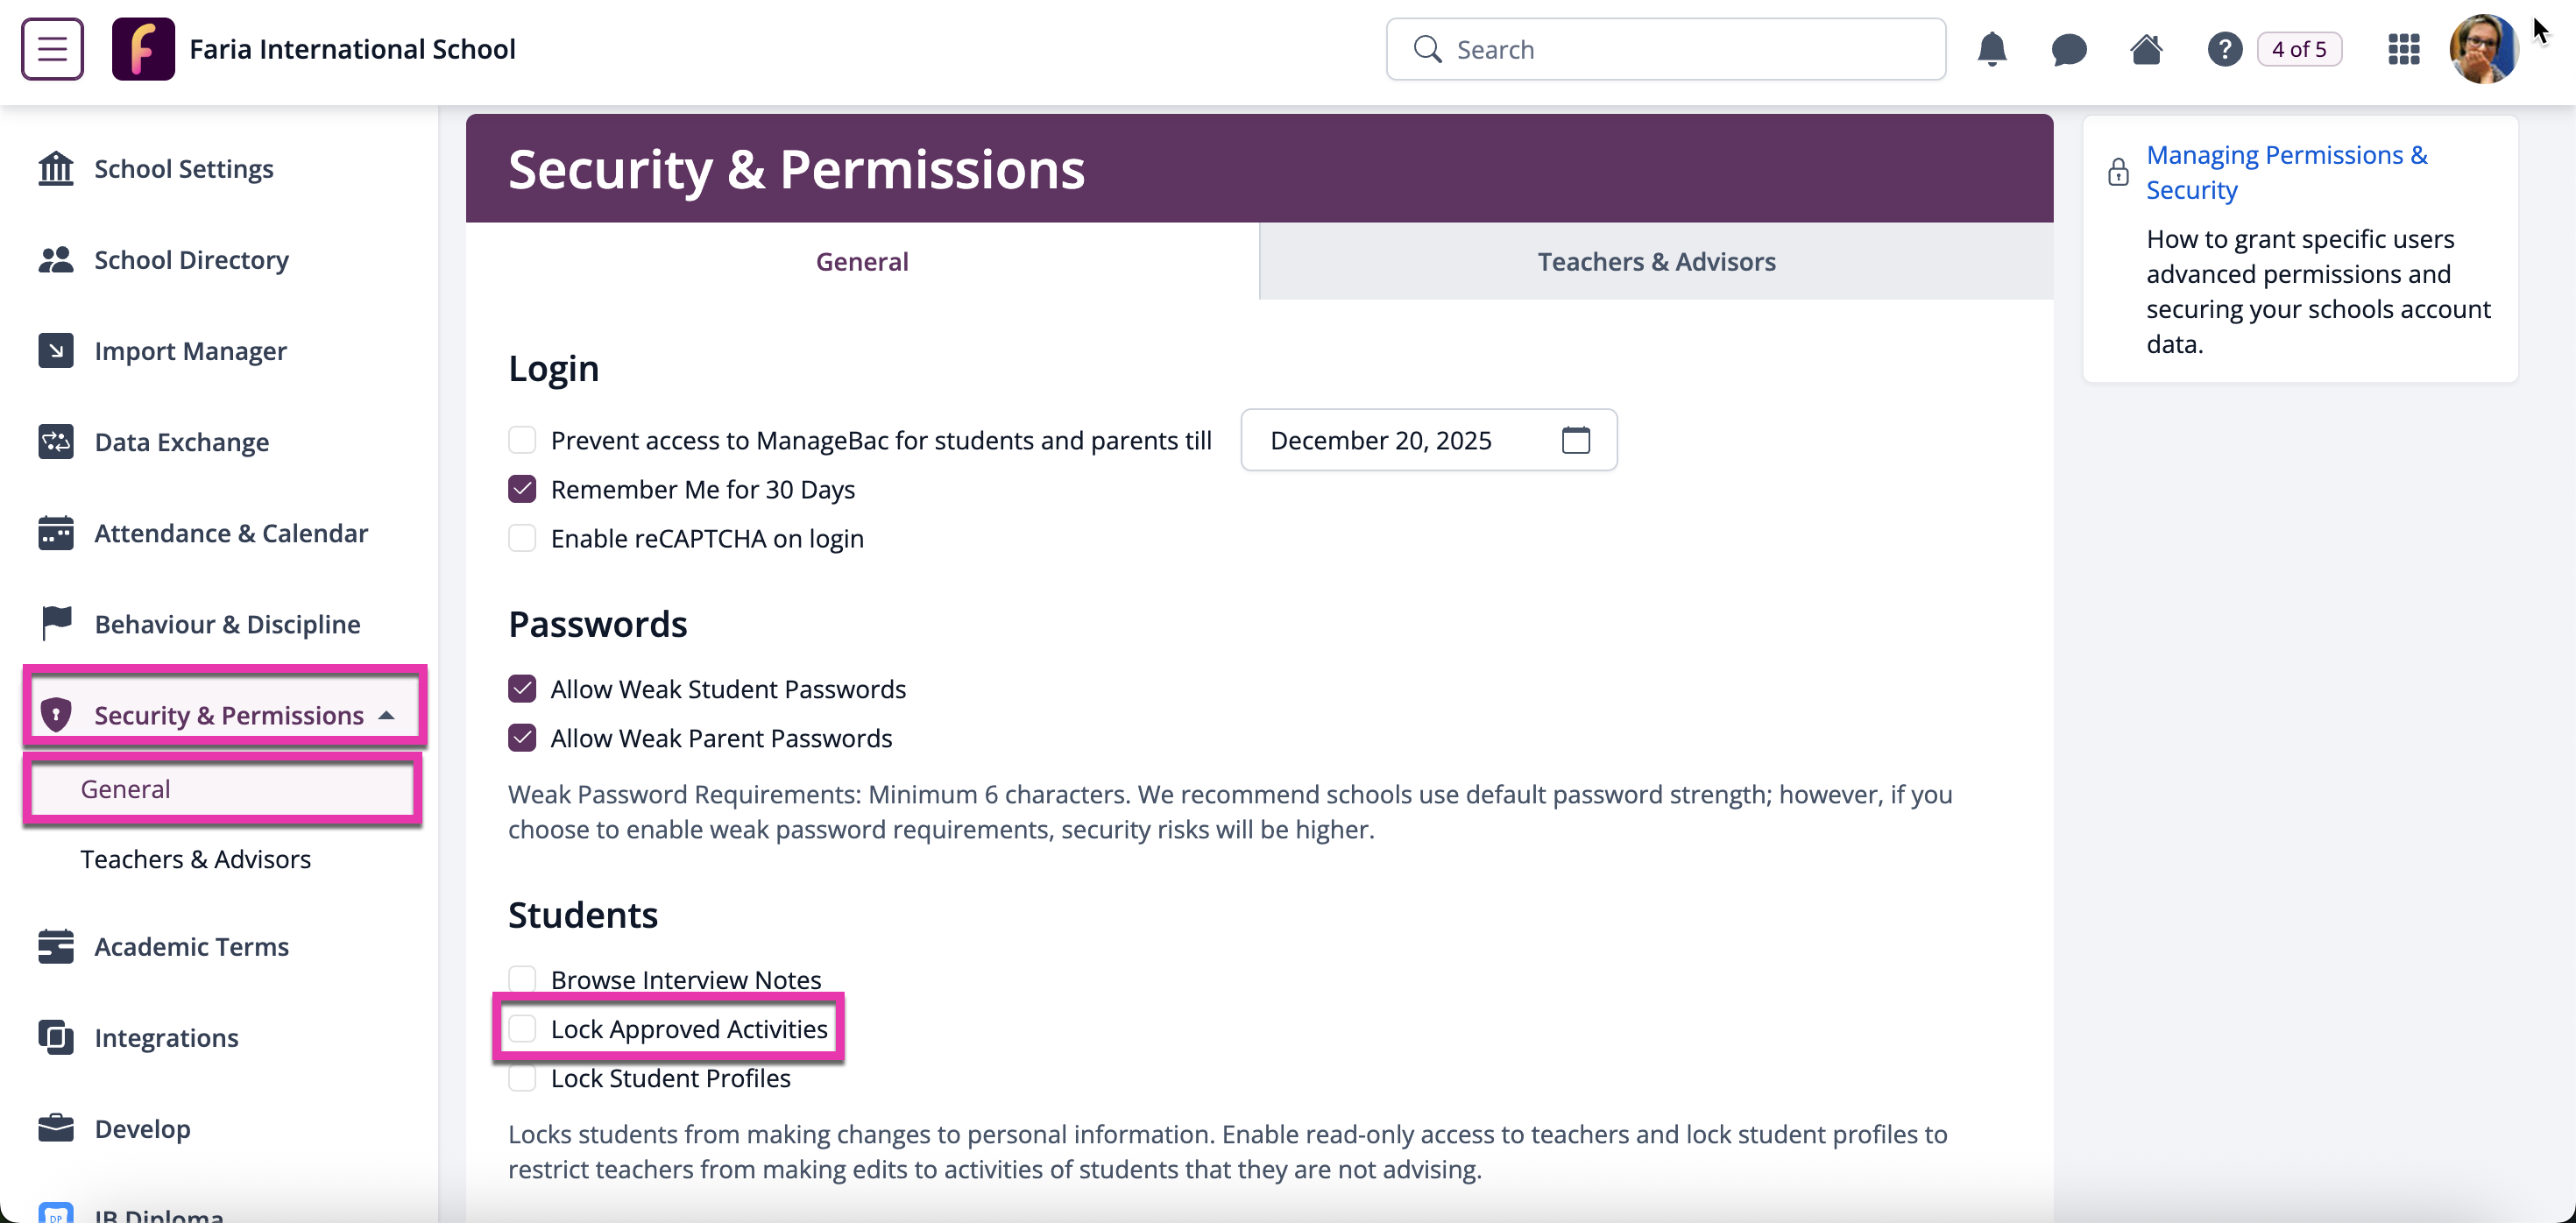Switch to the Teachers & Advisors tab
The image size is (2576, 1223).
1656,261
